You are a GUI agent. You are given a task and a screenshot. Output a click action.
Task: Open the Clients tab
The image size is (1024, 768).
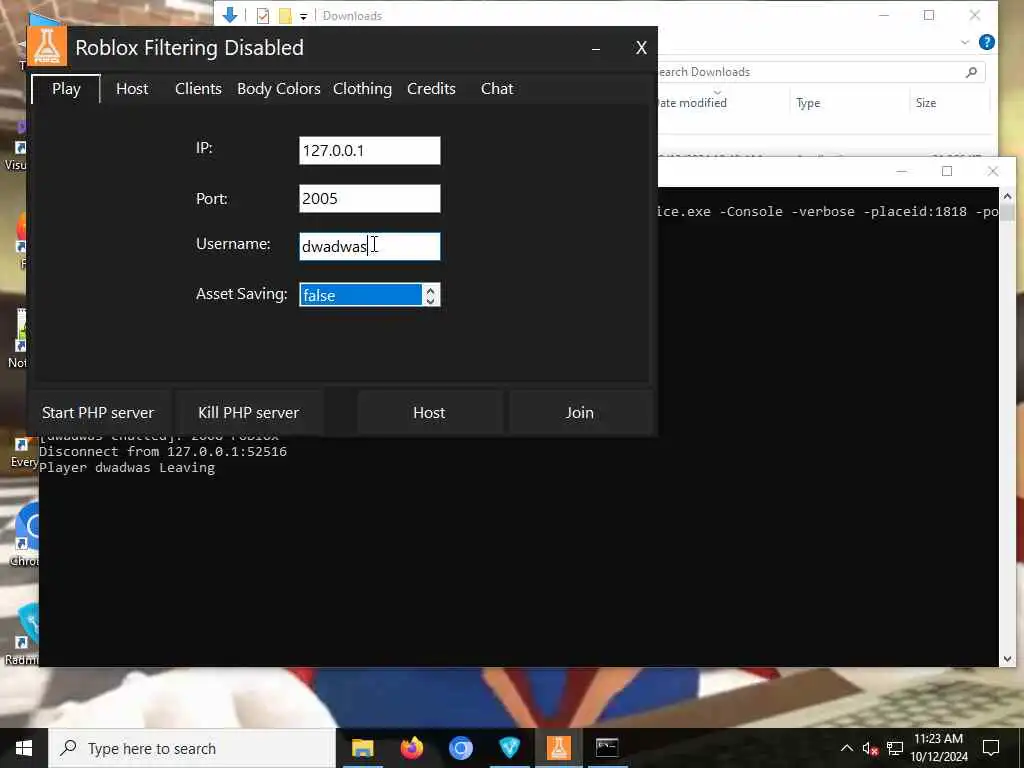coord(198,89)
